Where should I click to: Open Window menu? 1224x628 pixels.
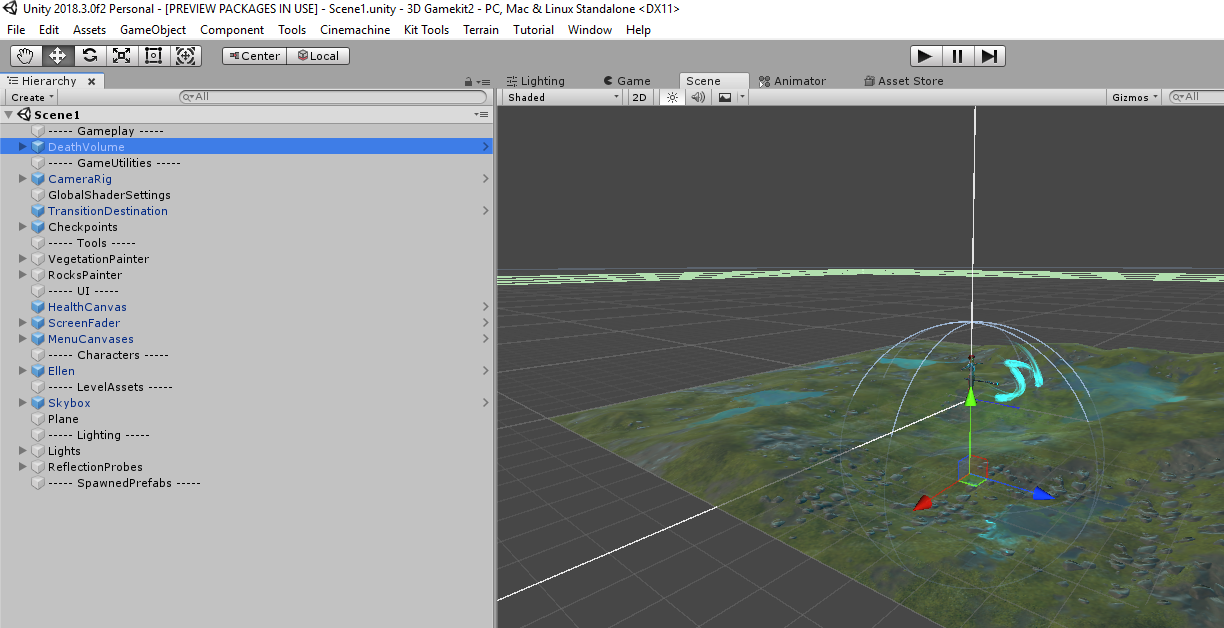590,30
